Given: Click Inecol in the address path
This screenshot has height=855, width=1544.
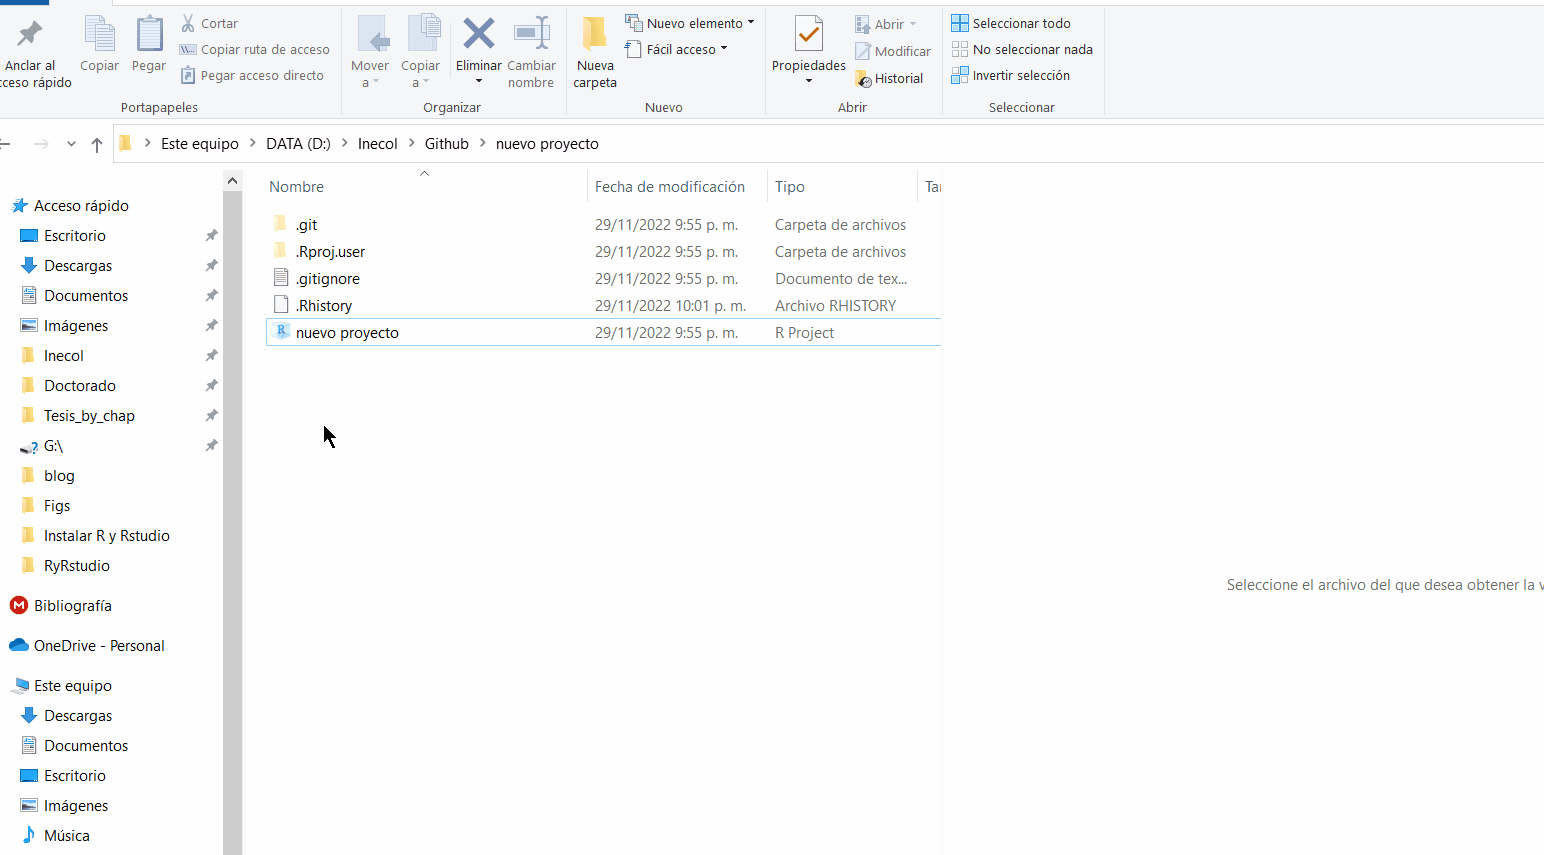Looking at the screenshot, I should [377, 144].
